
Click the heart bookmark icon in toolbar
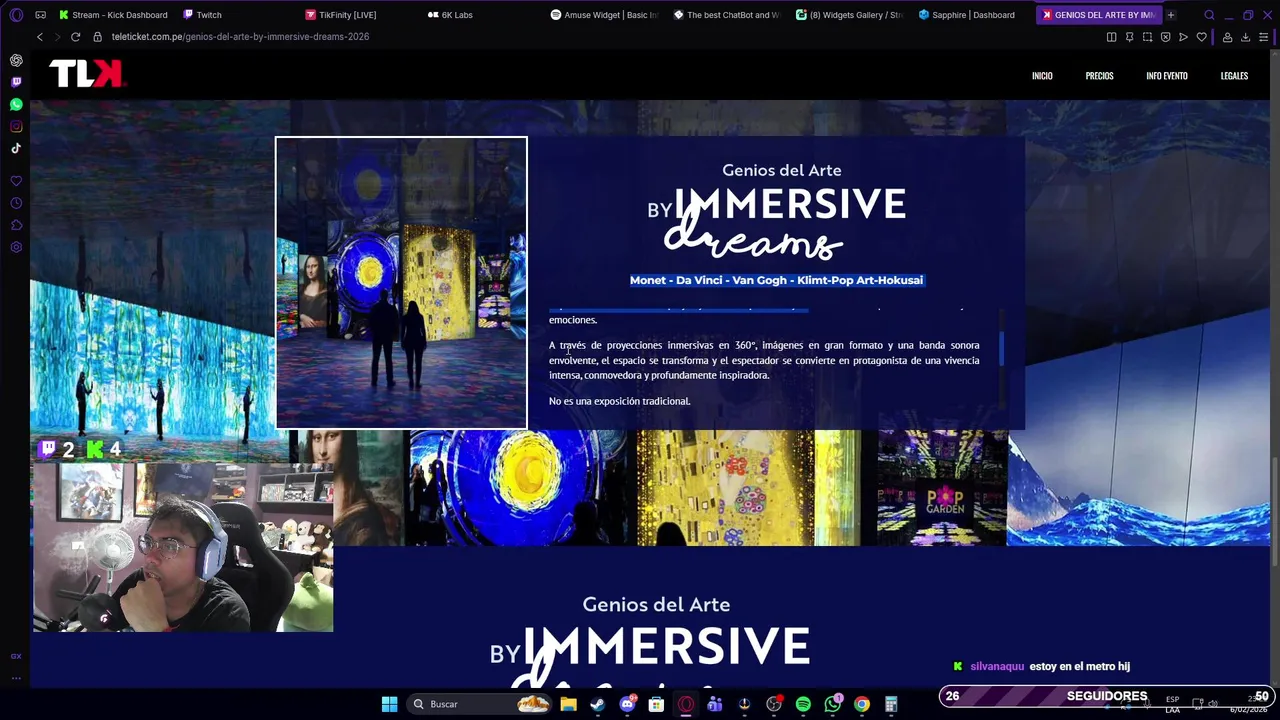pos(1201,37)
